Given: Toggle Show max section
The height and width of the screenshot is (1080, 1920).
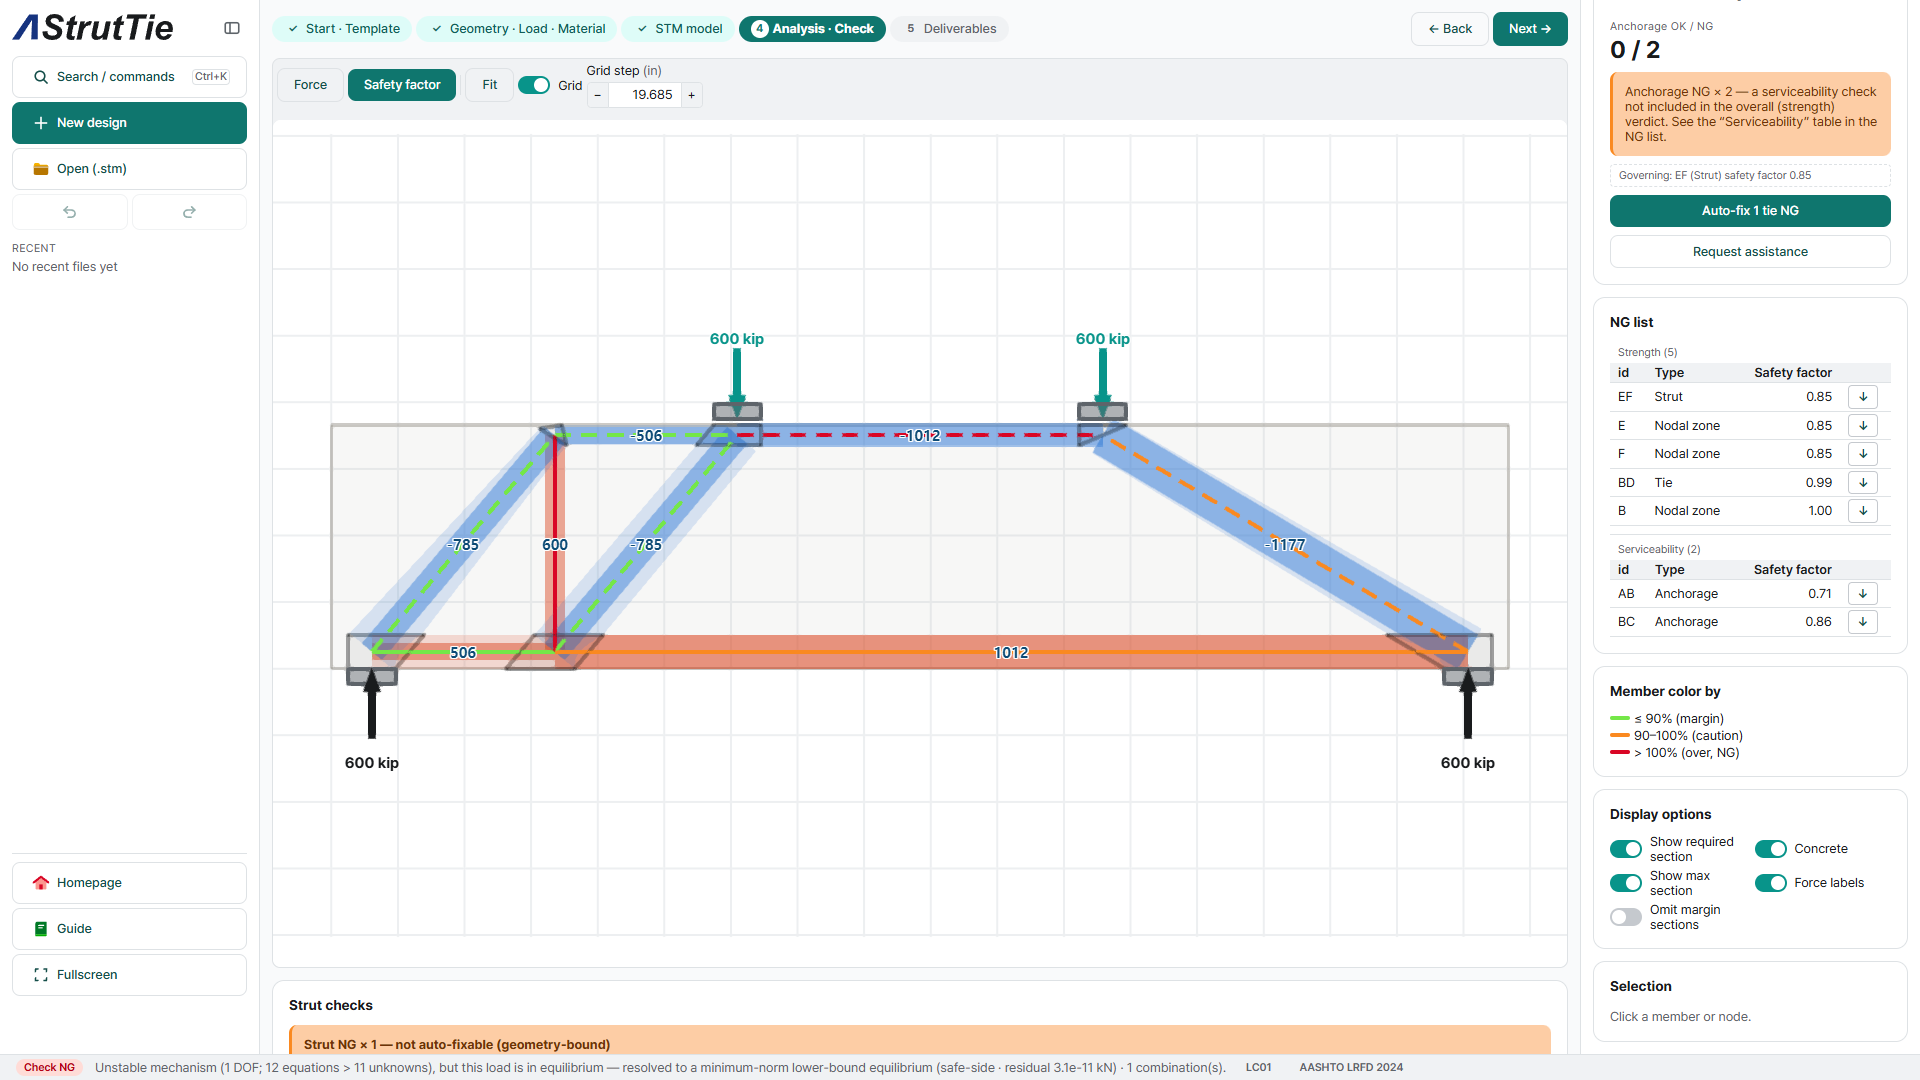Looking at the screenshot, I should point(1626,883).
